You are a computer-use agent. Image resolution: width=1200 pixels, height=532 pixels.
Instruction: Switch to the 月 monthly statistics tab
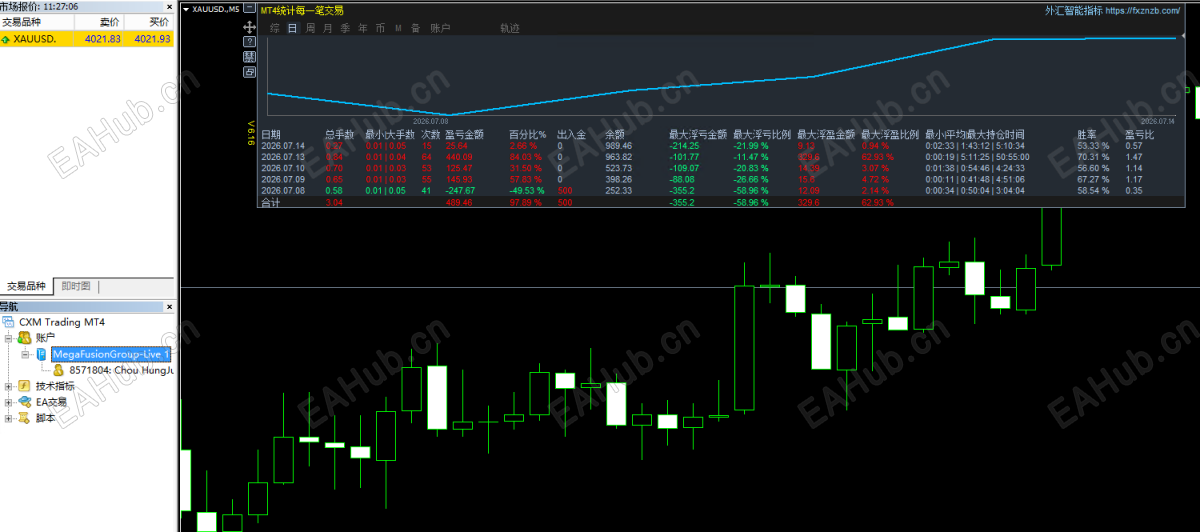pos(327,28)
